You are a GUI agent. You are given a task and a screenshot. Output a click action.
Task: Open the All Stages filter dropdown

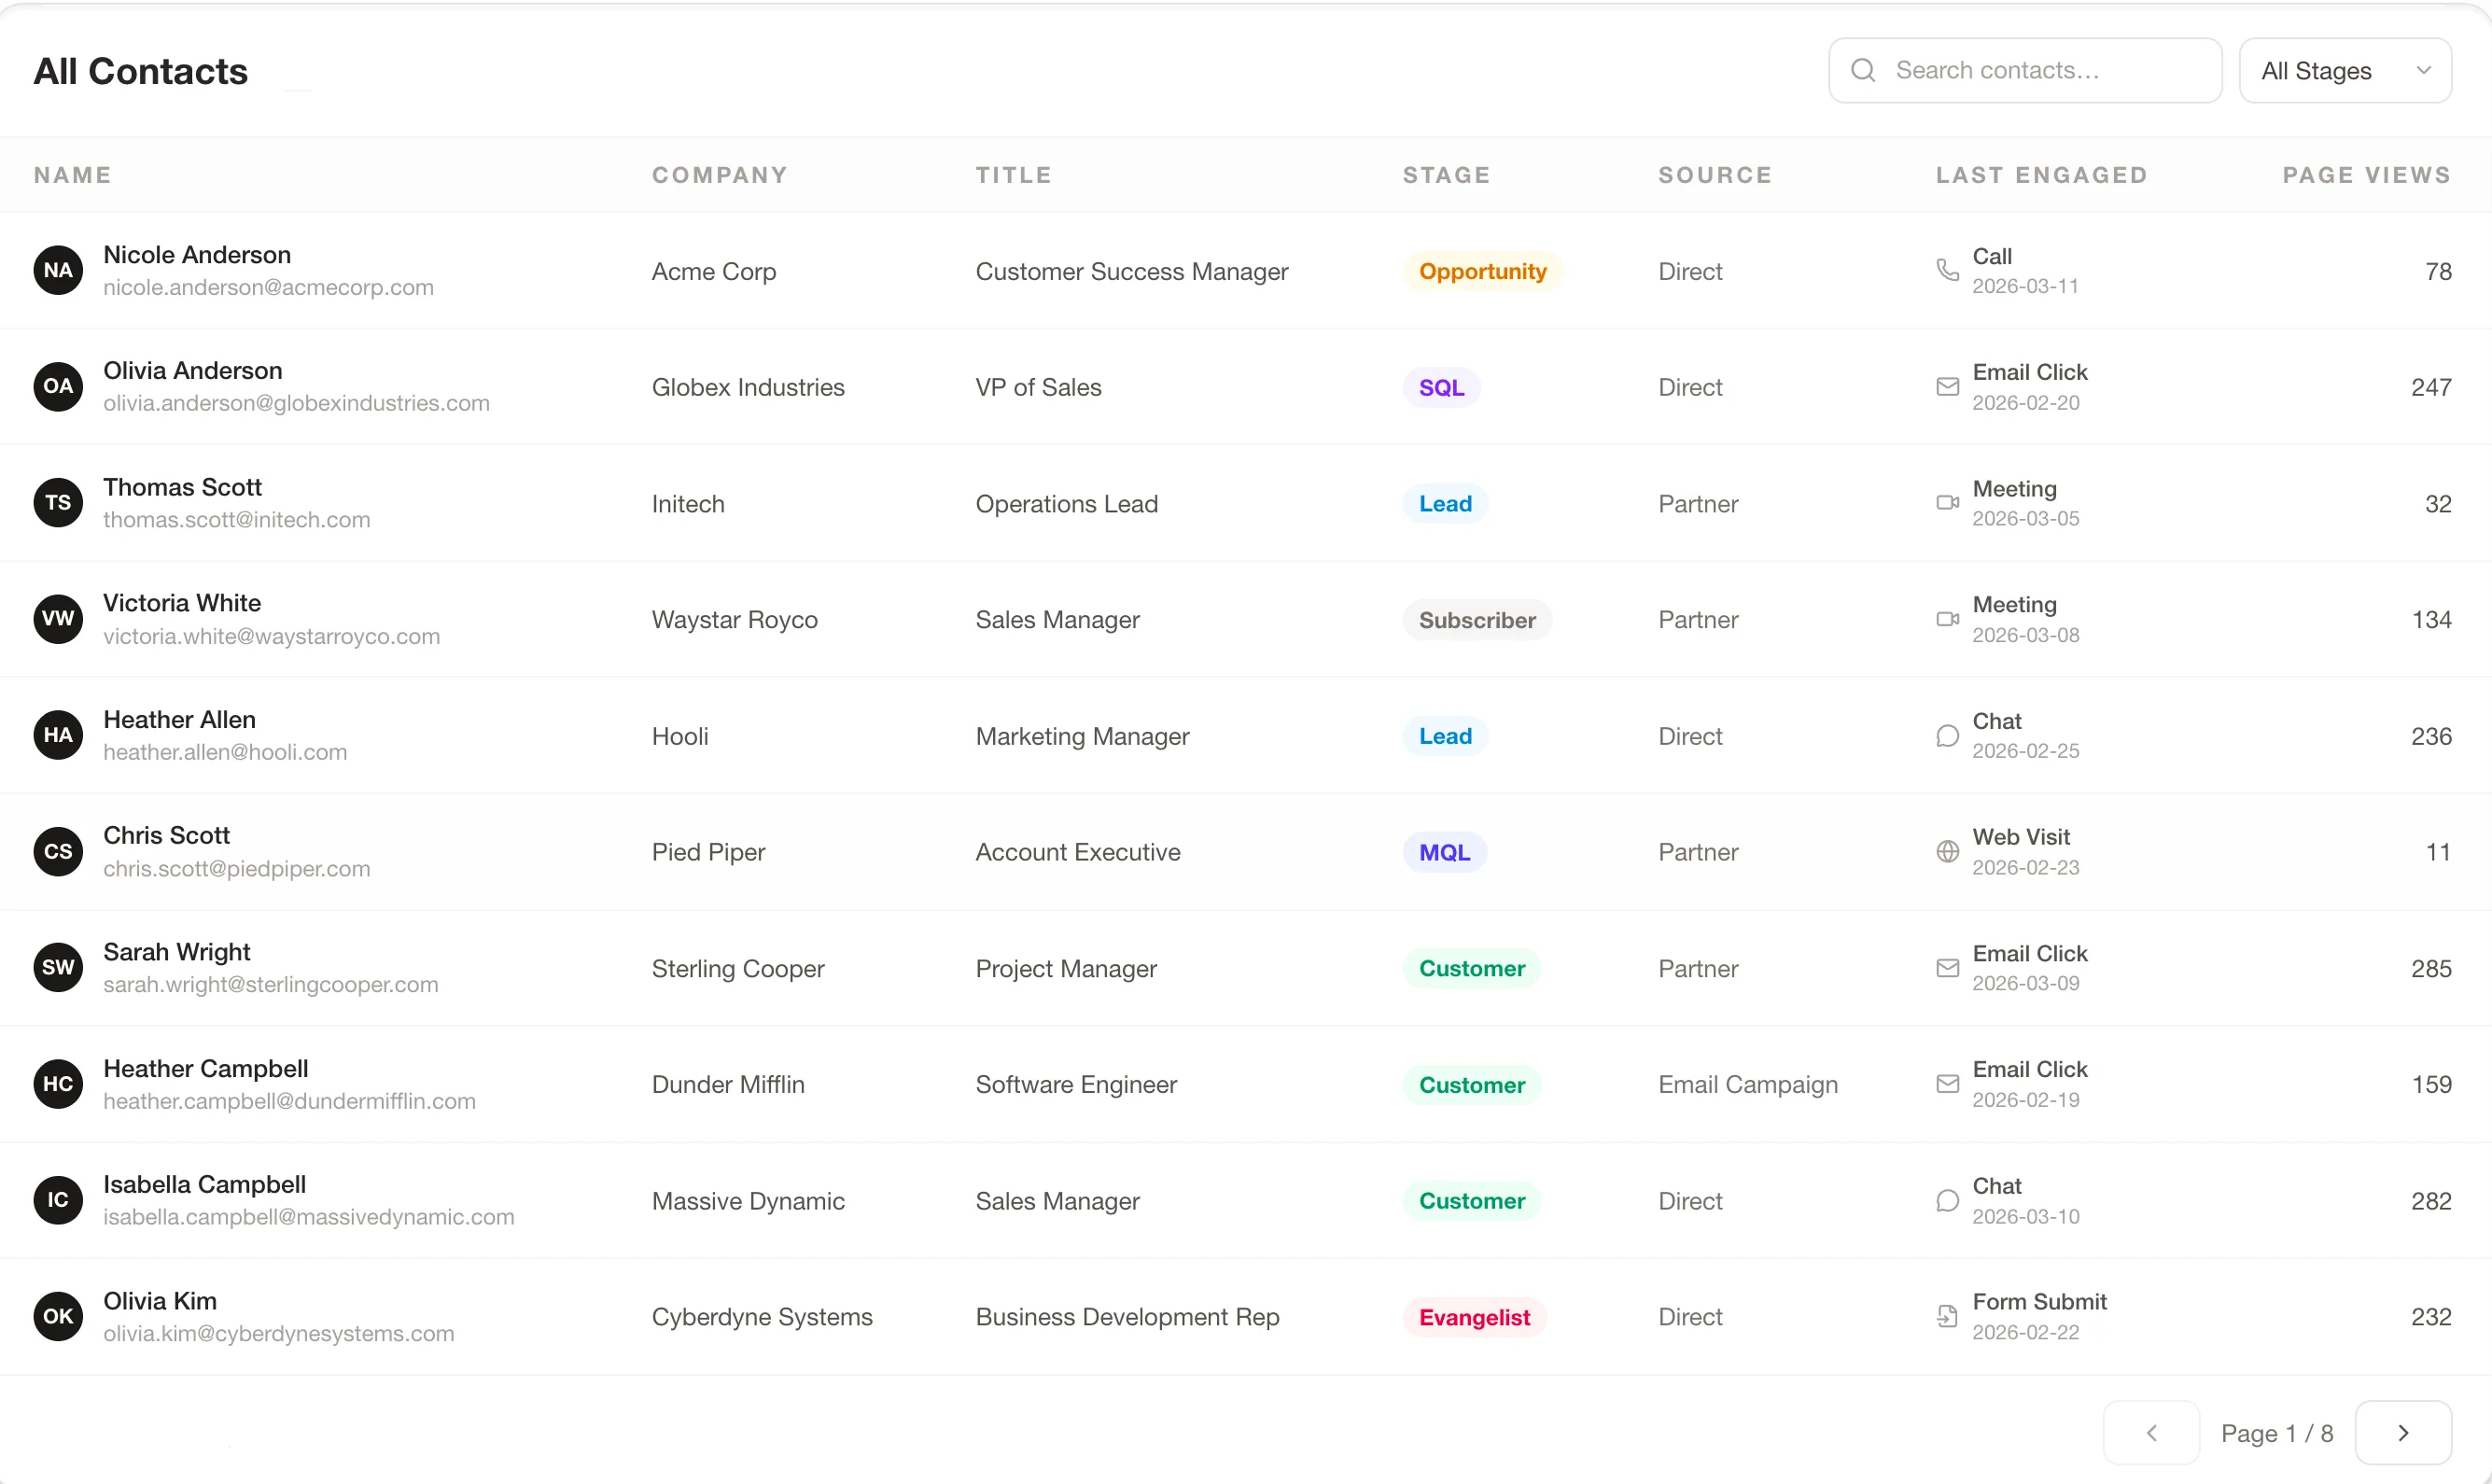2345,70
